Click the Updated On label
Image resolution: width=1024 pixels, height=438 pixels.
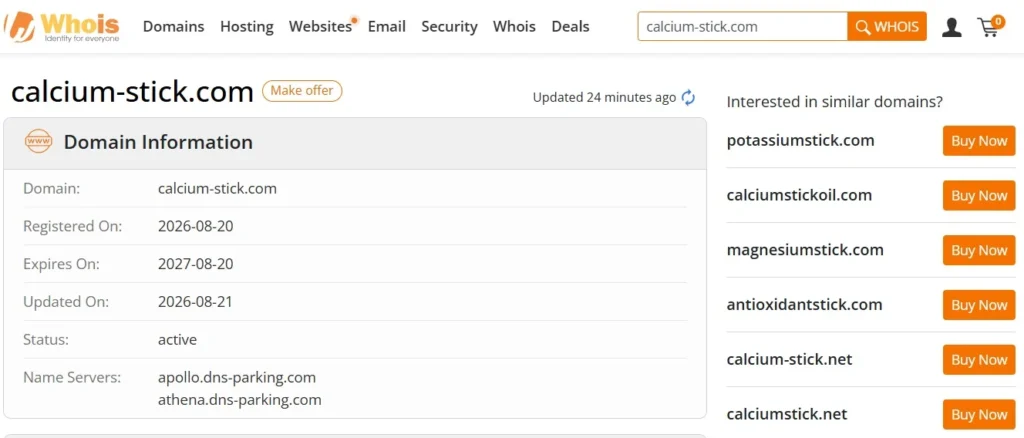coord(66,302)
